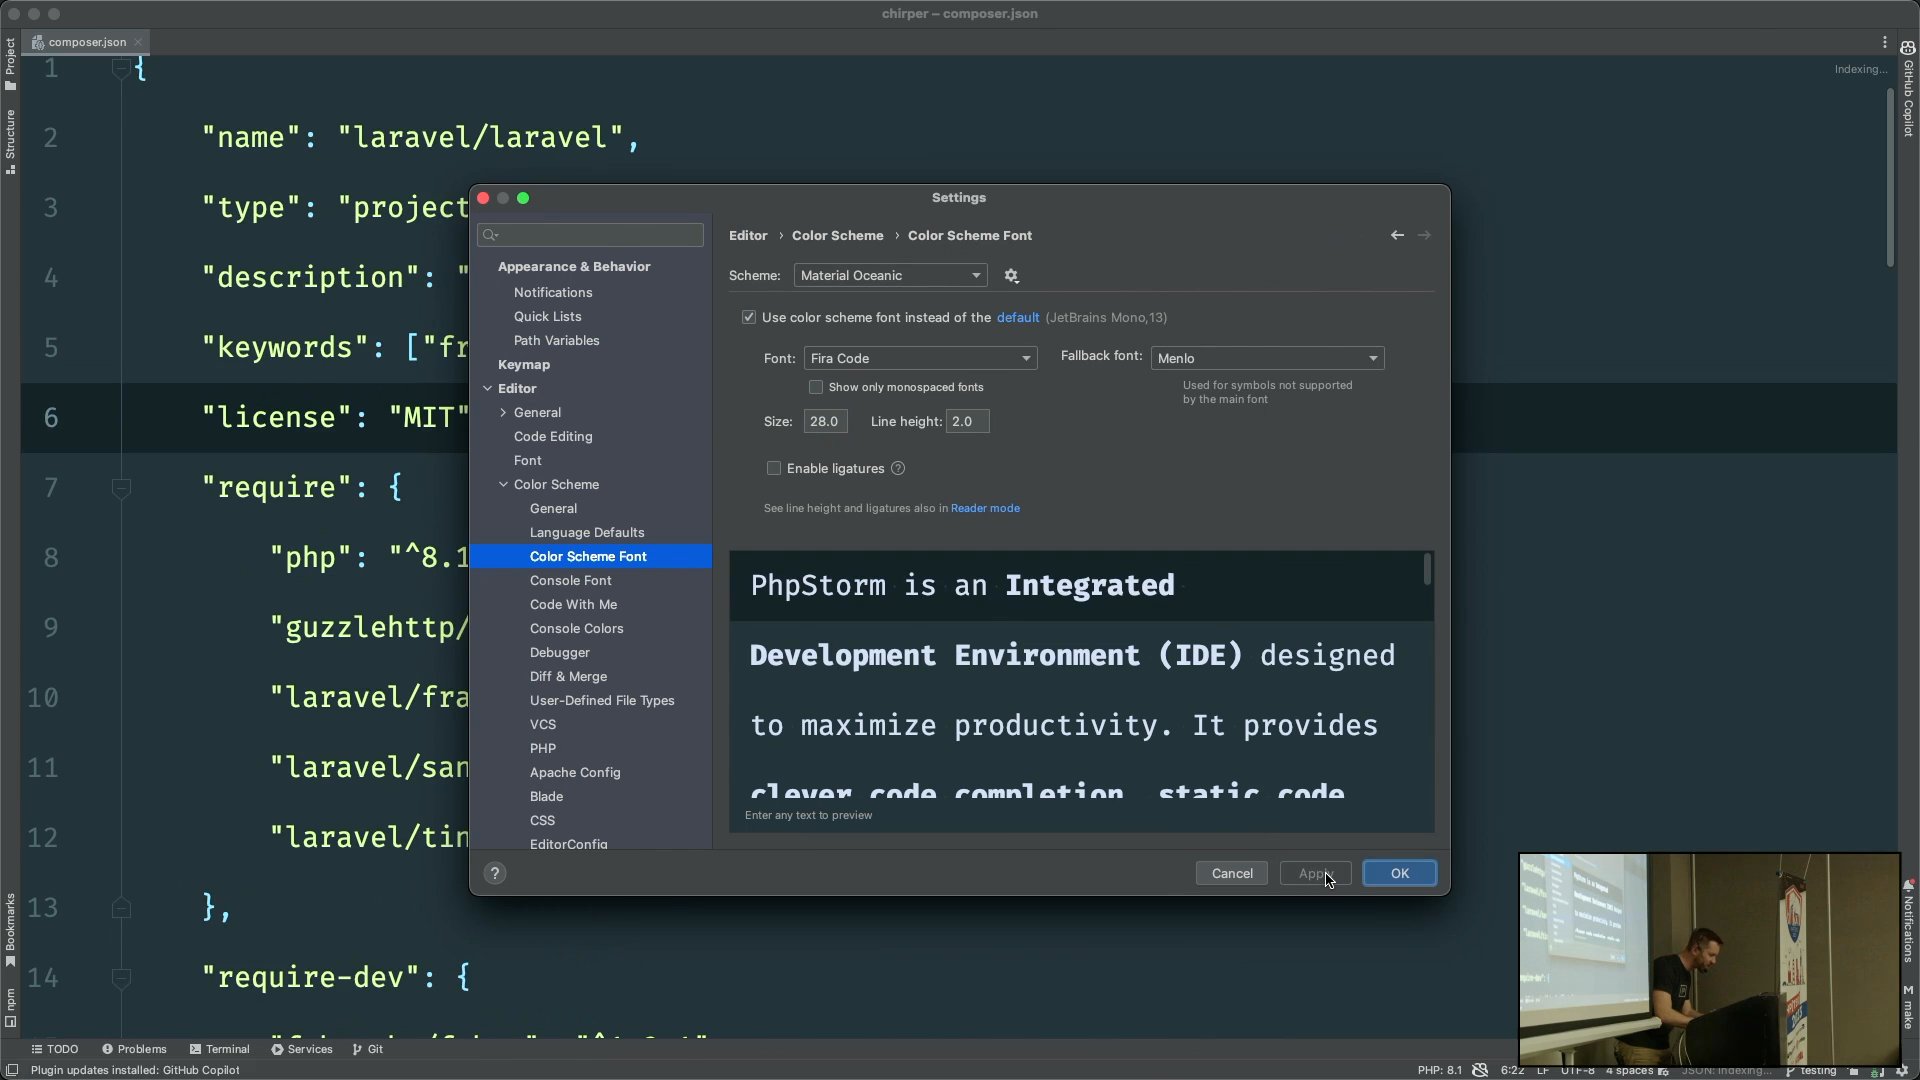Open GitHub Copilot side panel
The width and height of the screenshot is (1920, 1080).
click(1908, 88)
